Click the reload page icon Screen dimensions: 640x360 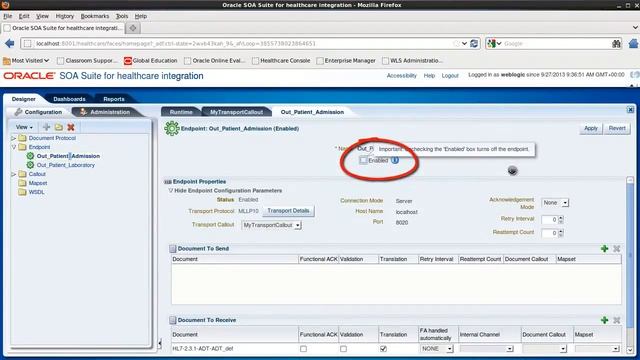pos(474,43)
